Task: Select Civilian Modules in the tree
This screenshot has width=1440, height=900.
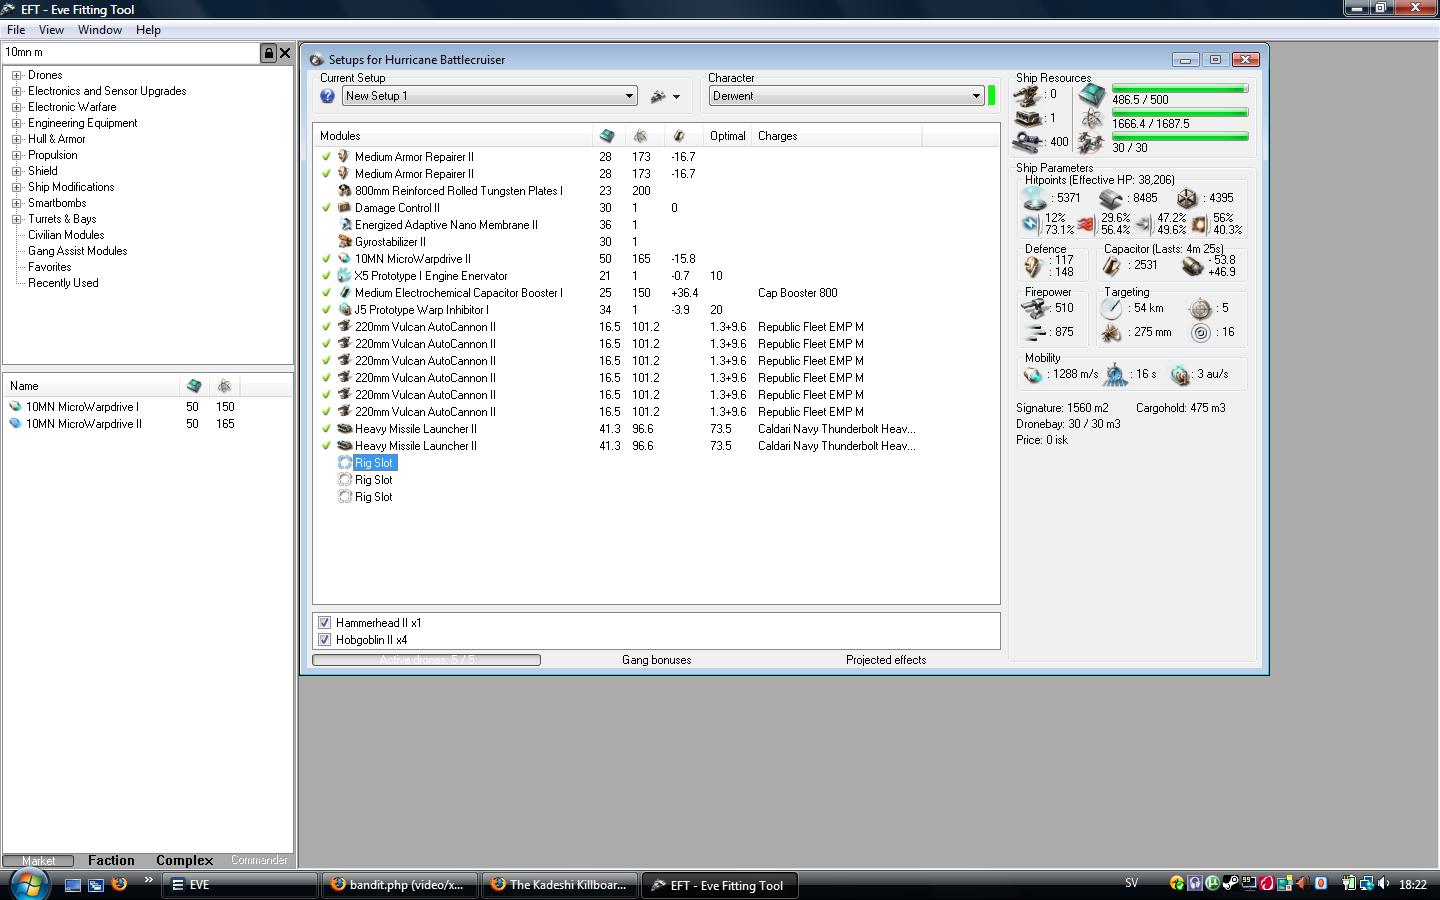Action: 66,235
